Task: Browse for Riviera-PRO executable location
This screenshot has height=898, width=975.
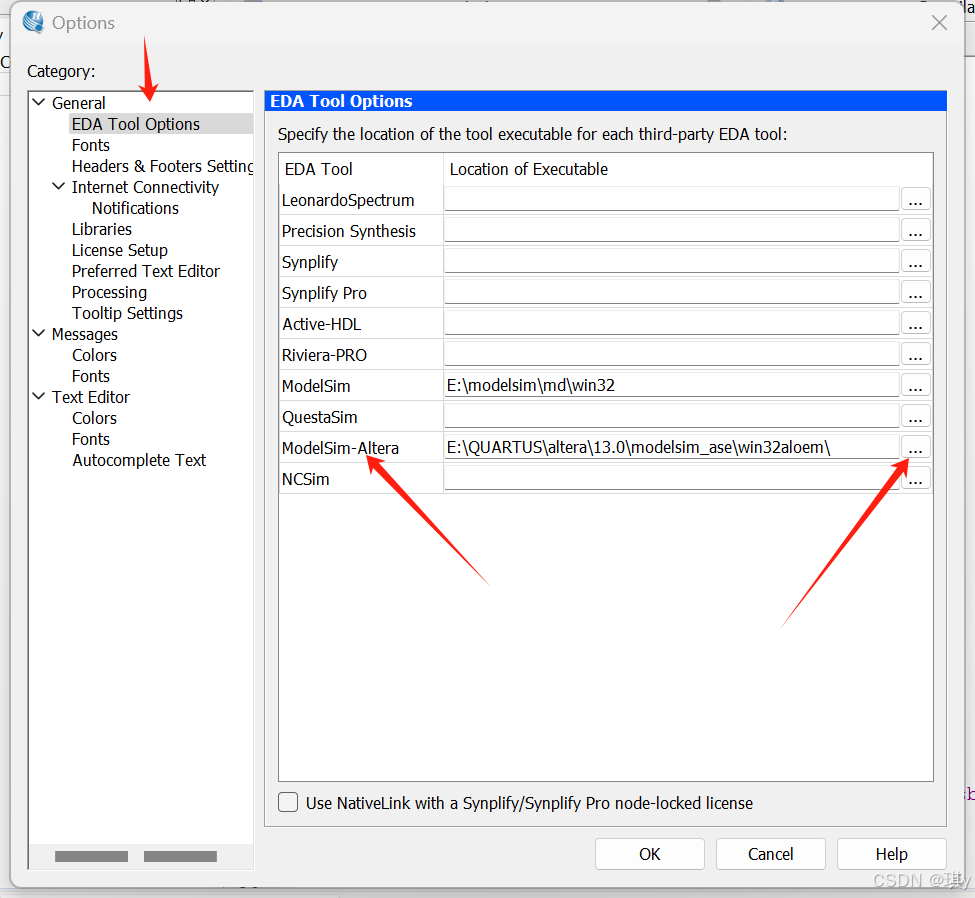Action: click(915, 354)
